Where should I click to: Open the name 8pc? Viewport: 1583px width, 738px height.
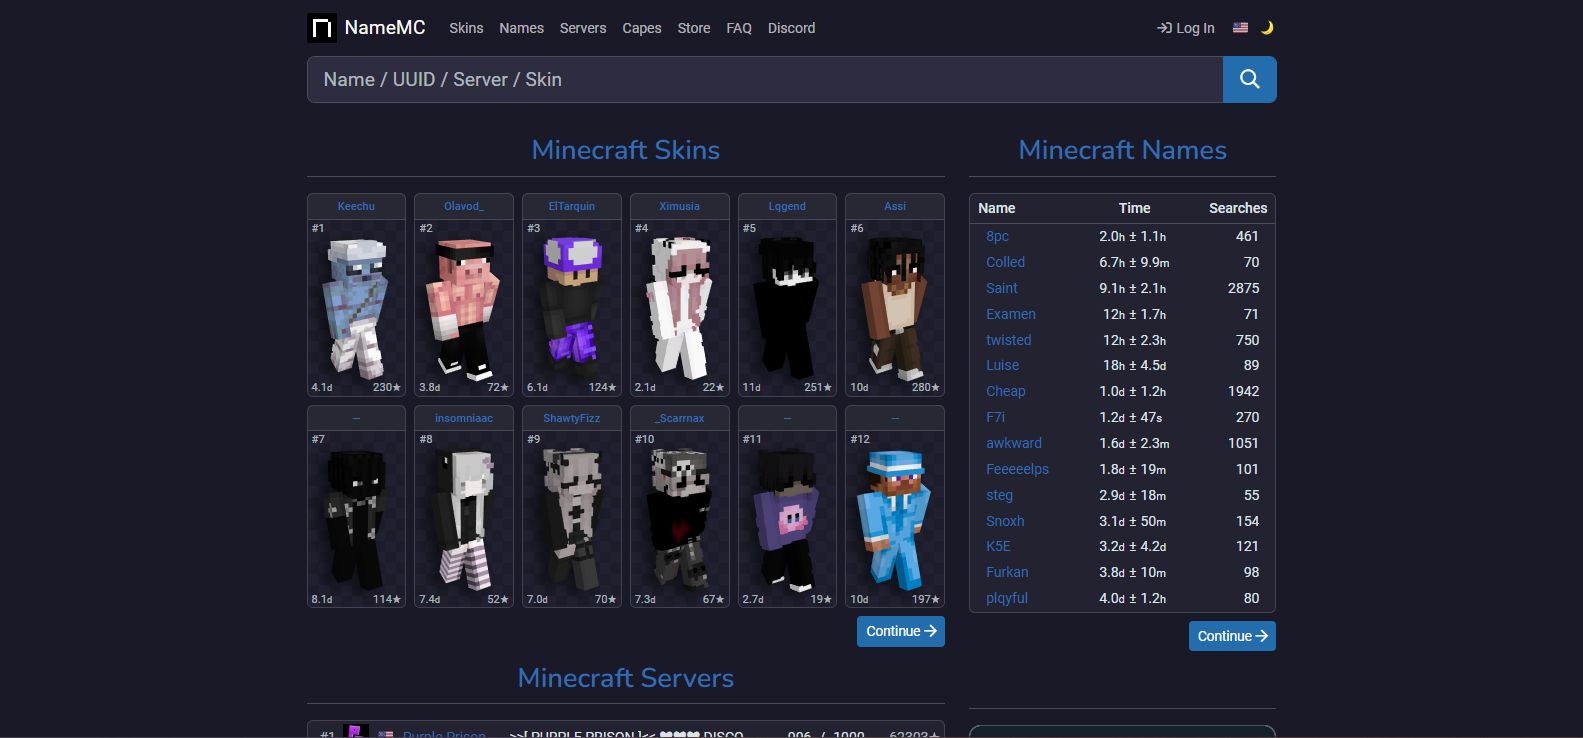pos(997,236)
